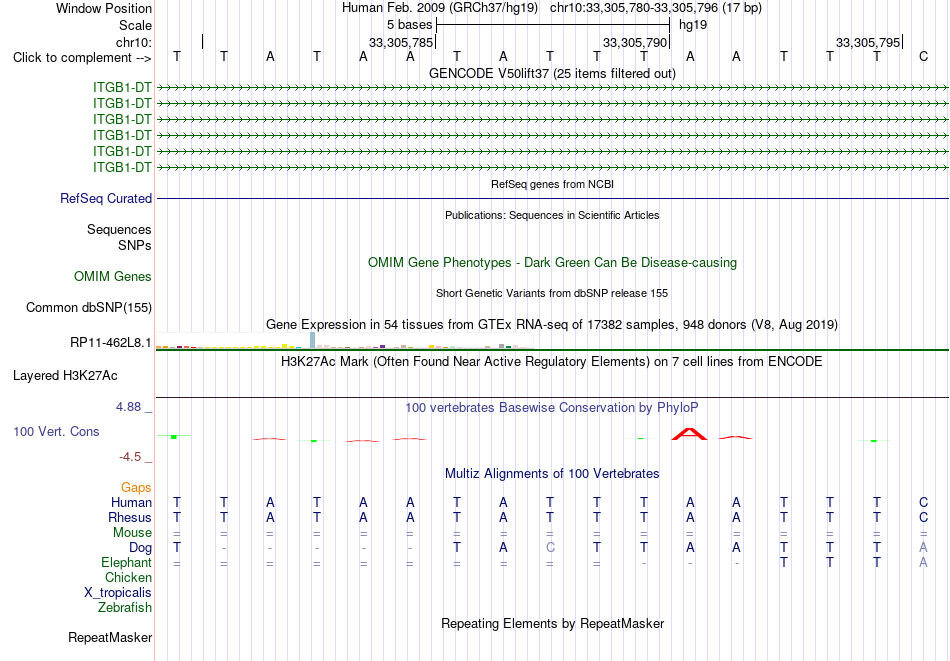Image resolution: width=950 pixels, height=661 pixels.
Task: Click the large red A conservation peak
Action: click(x=689, y=434)
